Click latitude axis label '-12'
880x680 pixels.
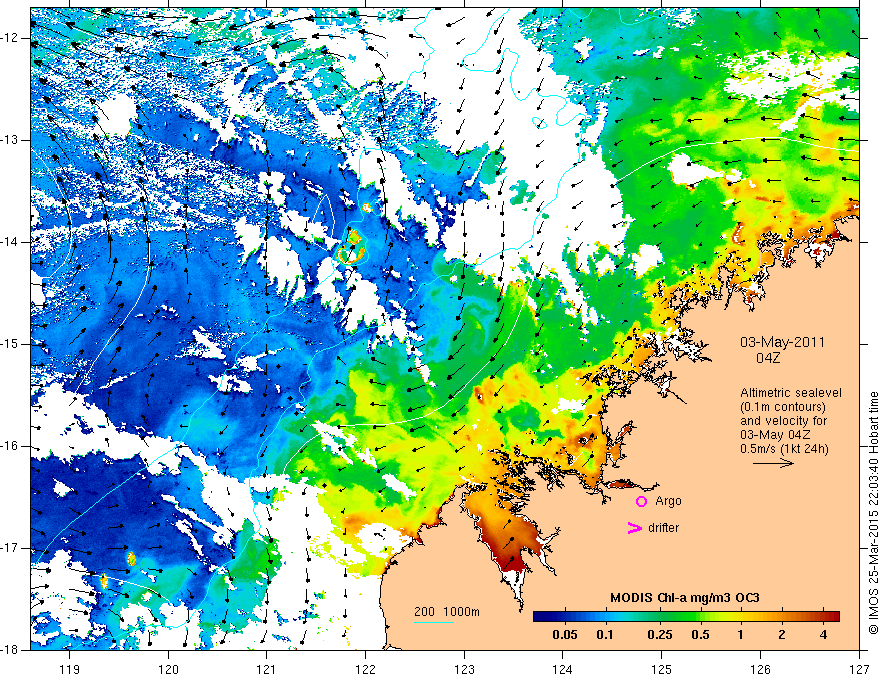[10, 38]
